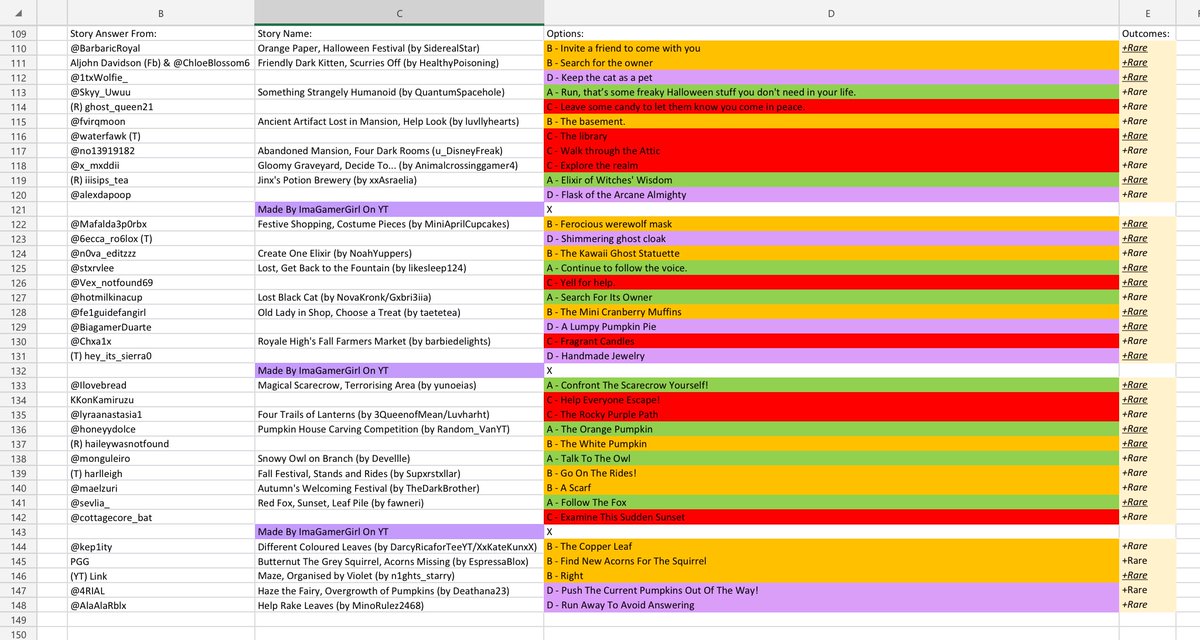Click 'A - Elixir of Witches' Wisdom' cell

click(831, 180)
